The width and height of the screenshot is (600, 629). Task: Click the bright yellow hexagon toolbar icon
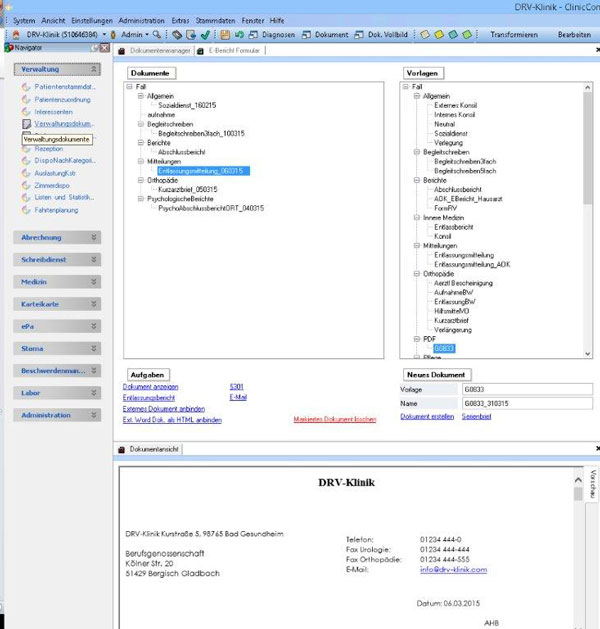tap(439, 35)
